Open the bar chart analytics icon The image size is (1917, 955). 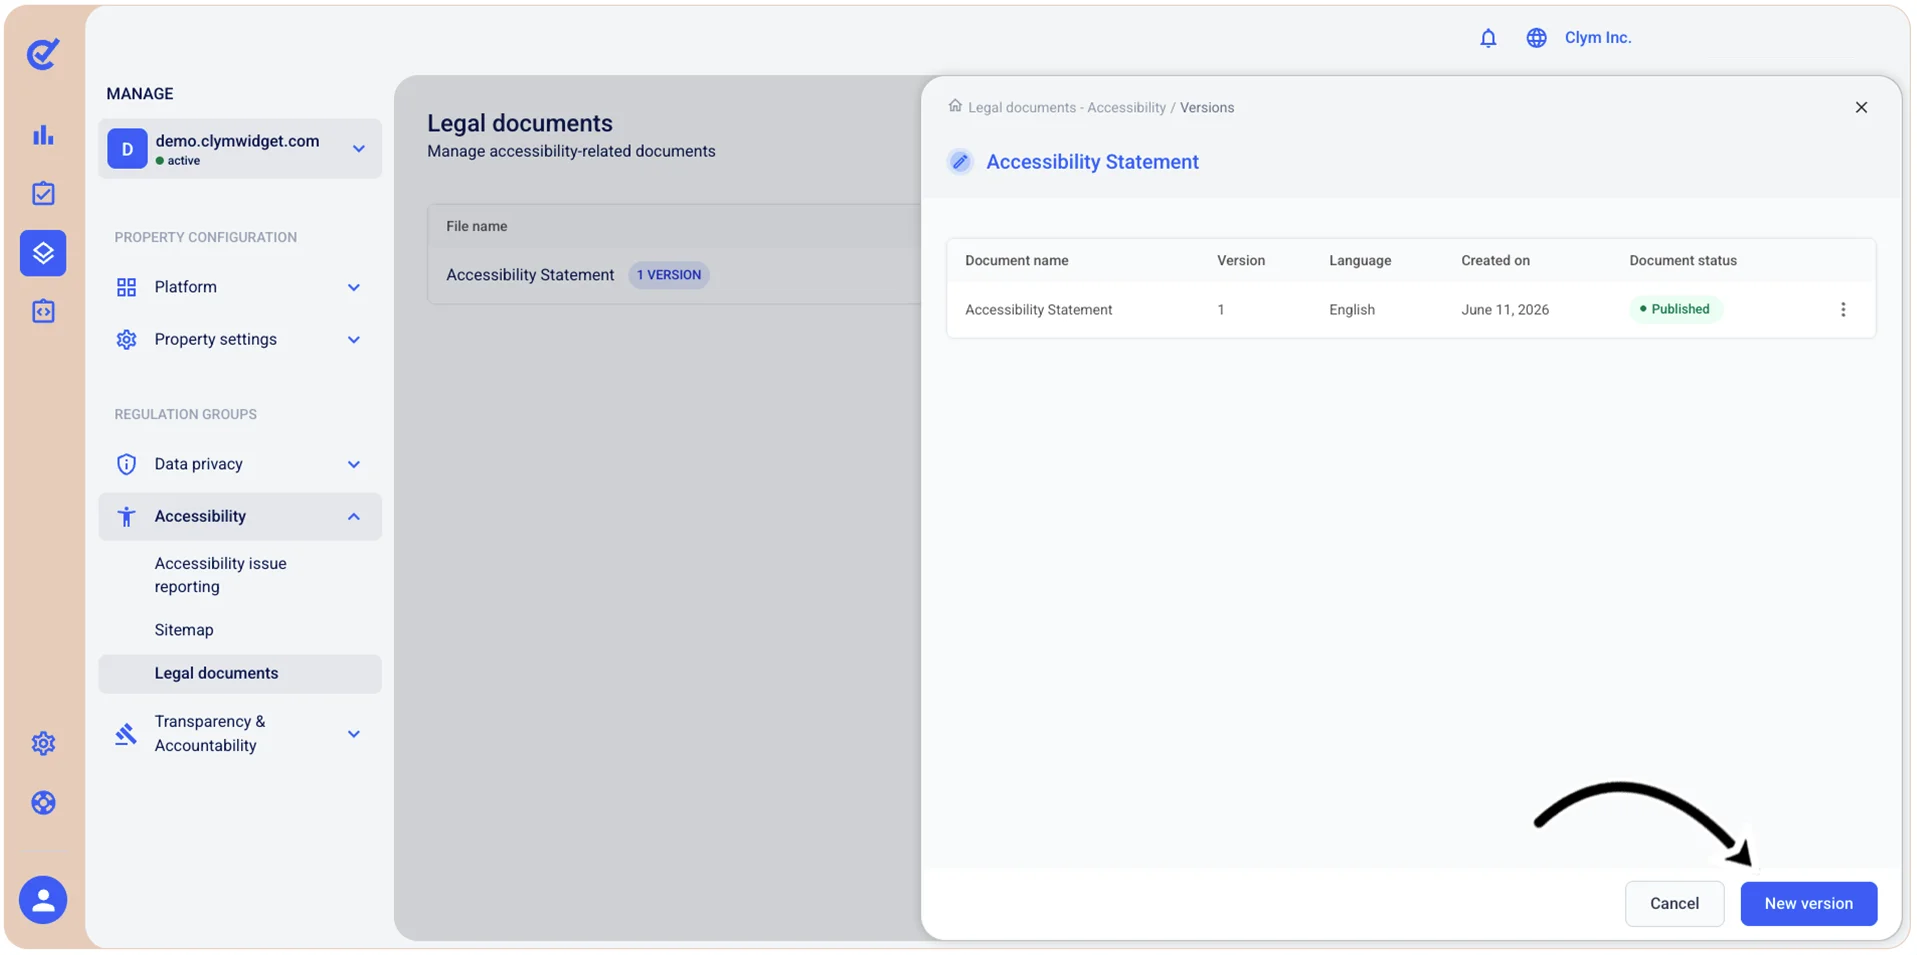click(43, 135)
